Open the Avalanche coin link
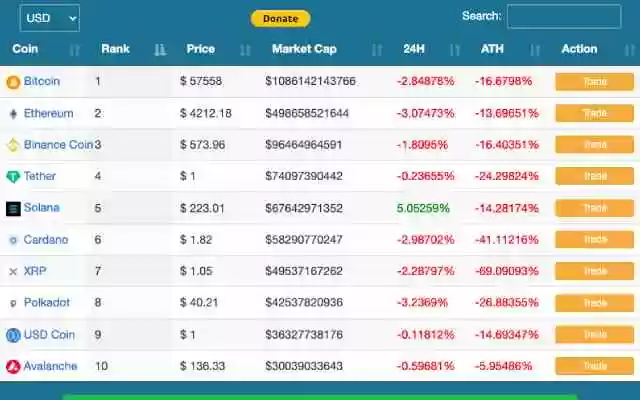640x400 pixels. click(x=50, y=366)
